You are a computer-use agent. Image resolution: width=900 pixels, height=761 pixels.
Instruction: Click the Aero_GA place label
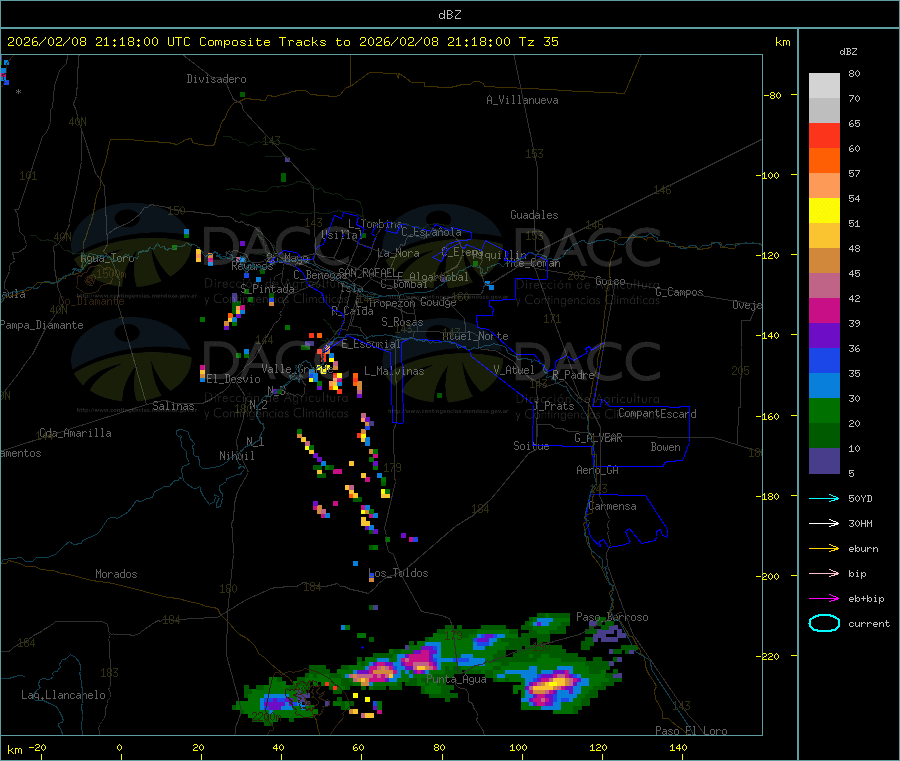point(598,470)
